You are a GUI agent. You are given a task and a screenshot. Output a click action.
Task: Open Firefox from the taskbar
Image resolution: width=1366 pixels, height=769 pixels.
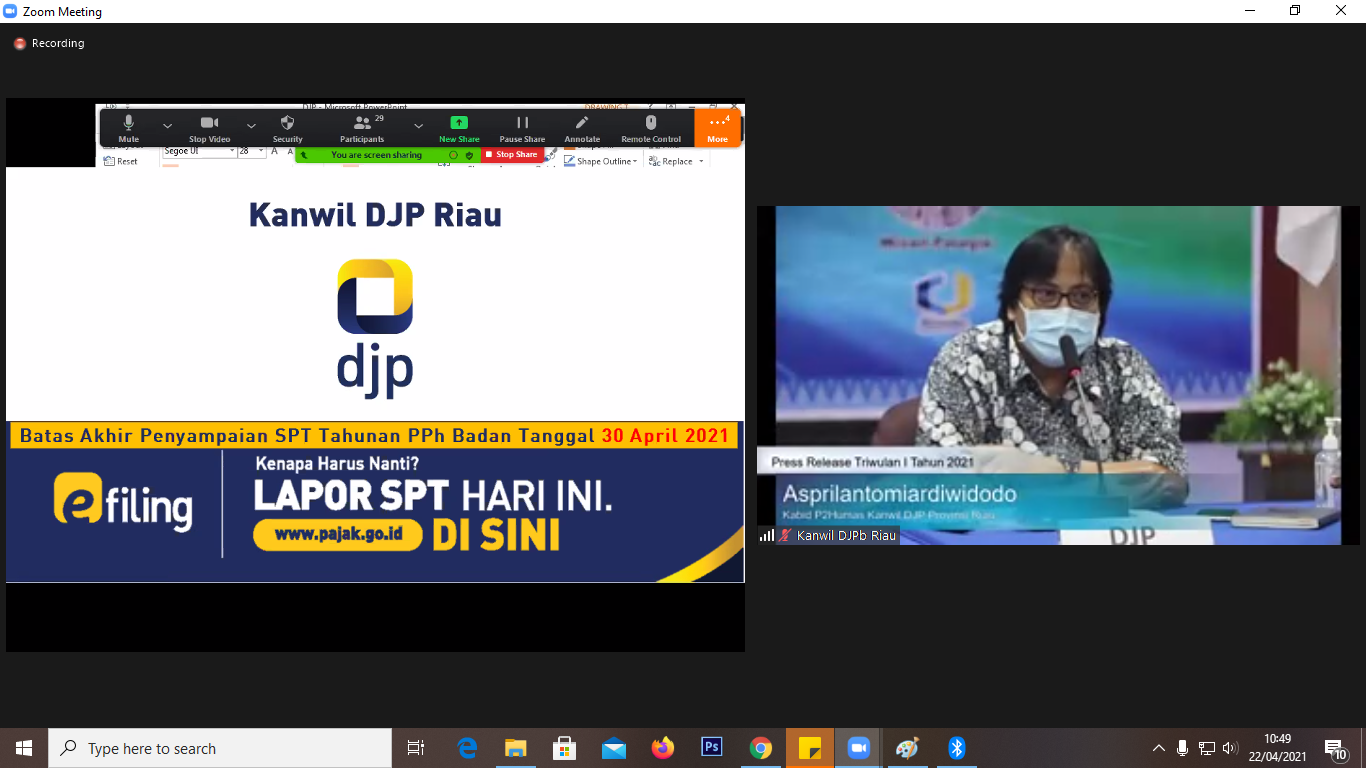click(662, 748)
